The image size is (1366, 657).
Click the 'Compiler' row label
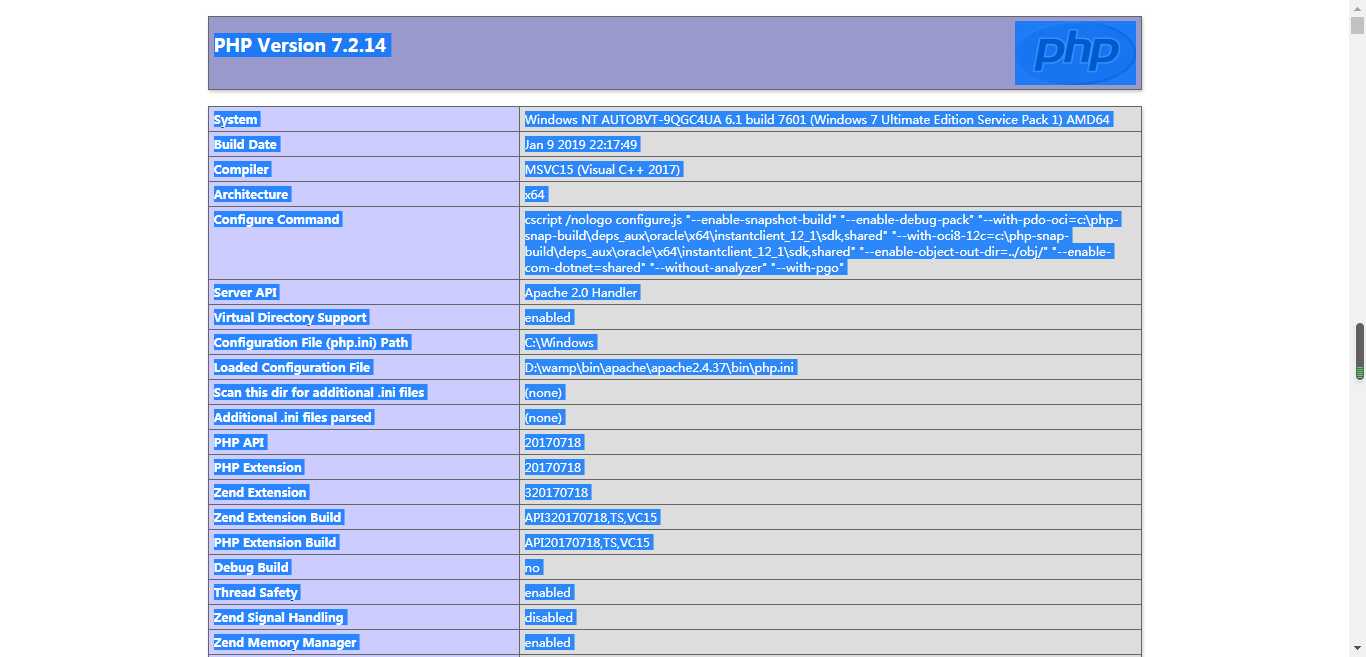click(x=242, y=169)
